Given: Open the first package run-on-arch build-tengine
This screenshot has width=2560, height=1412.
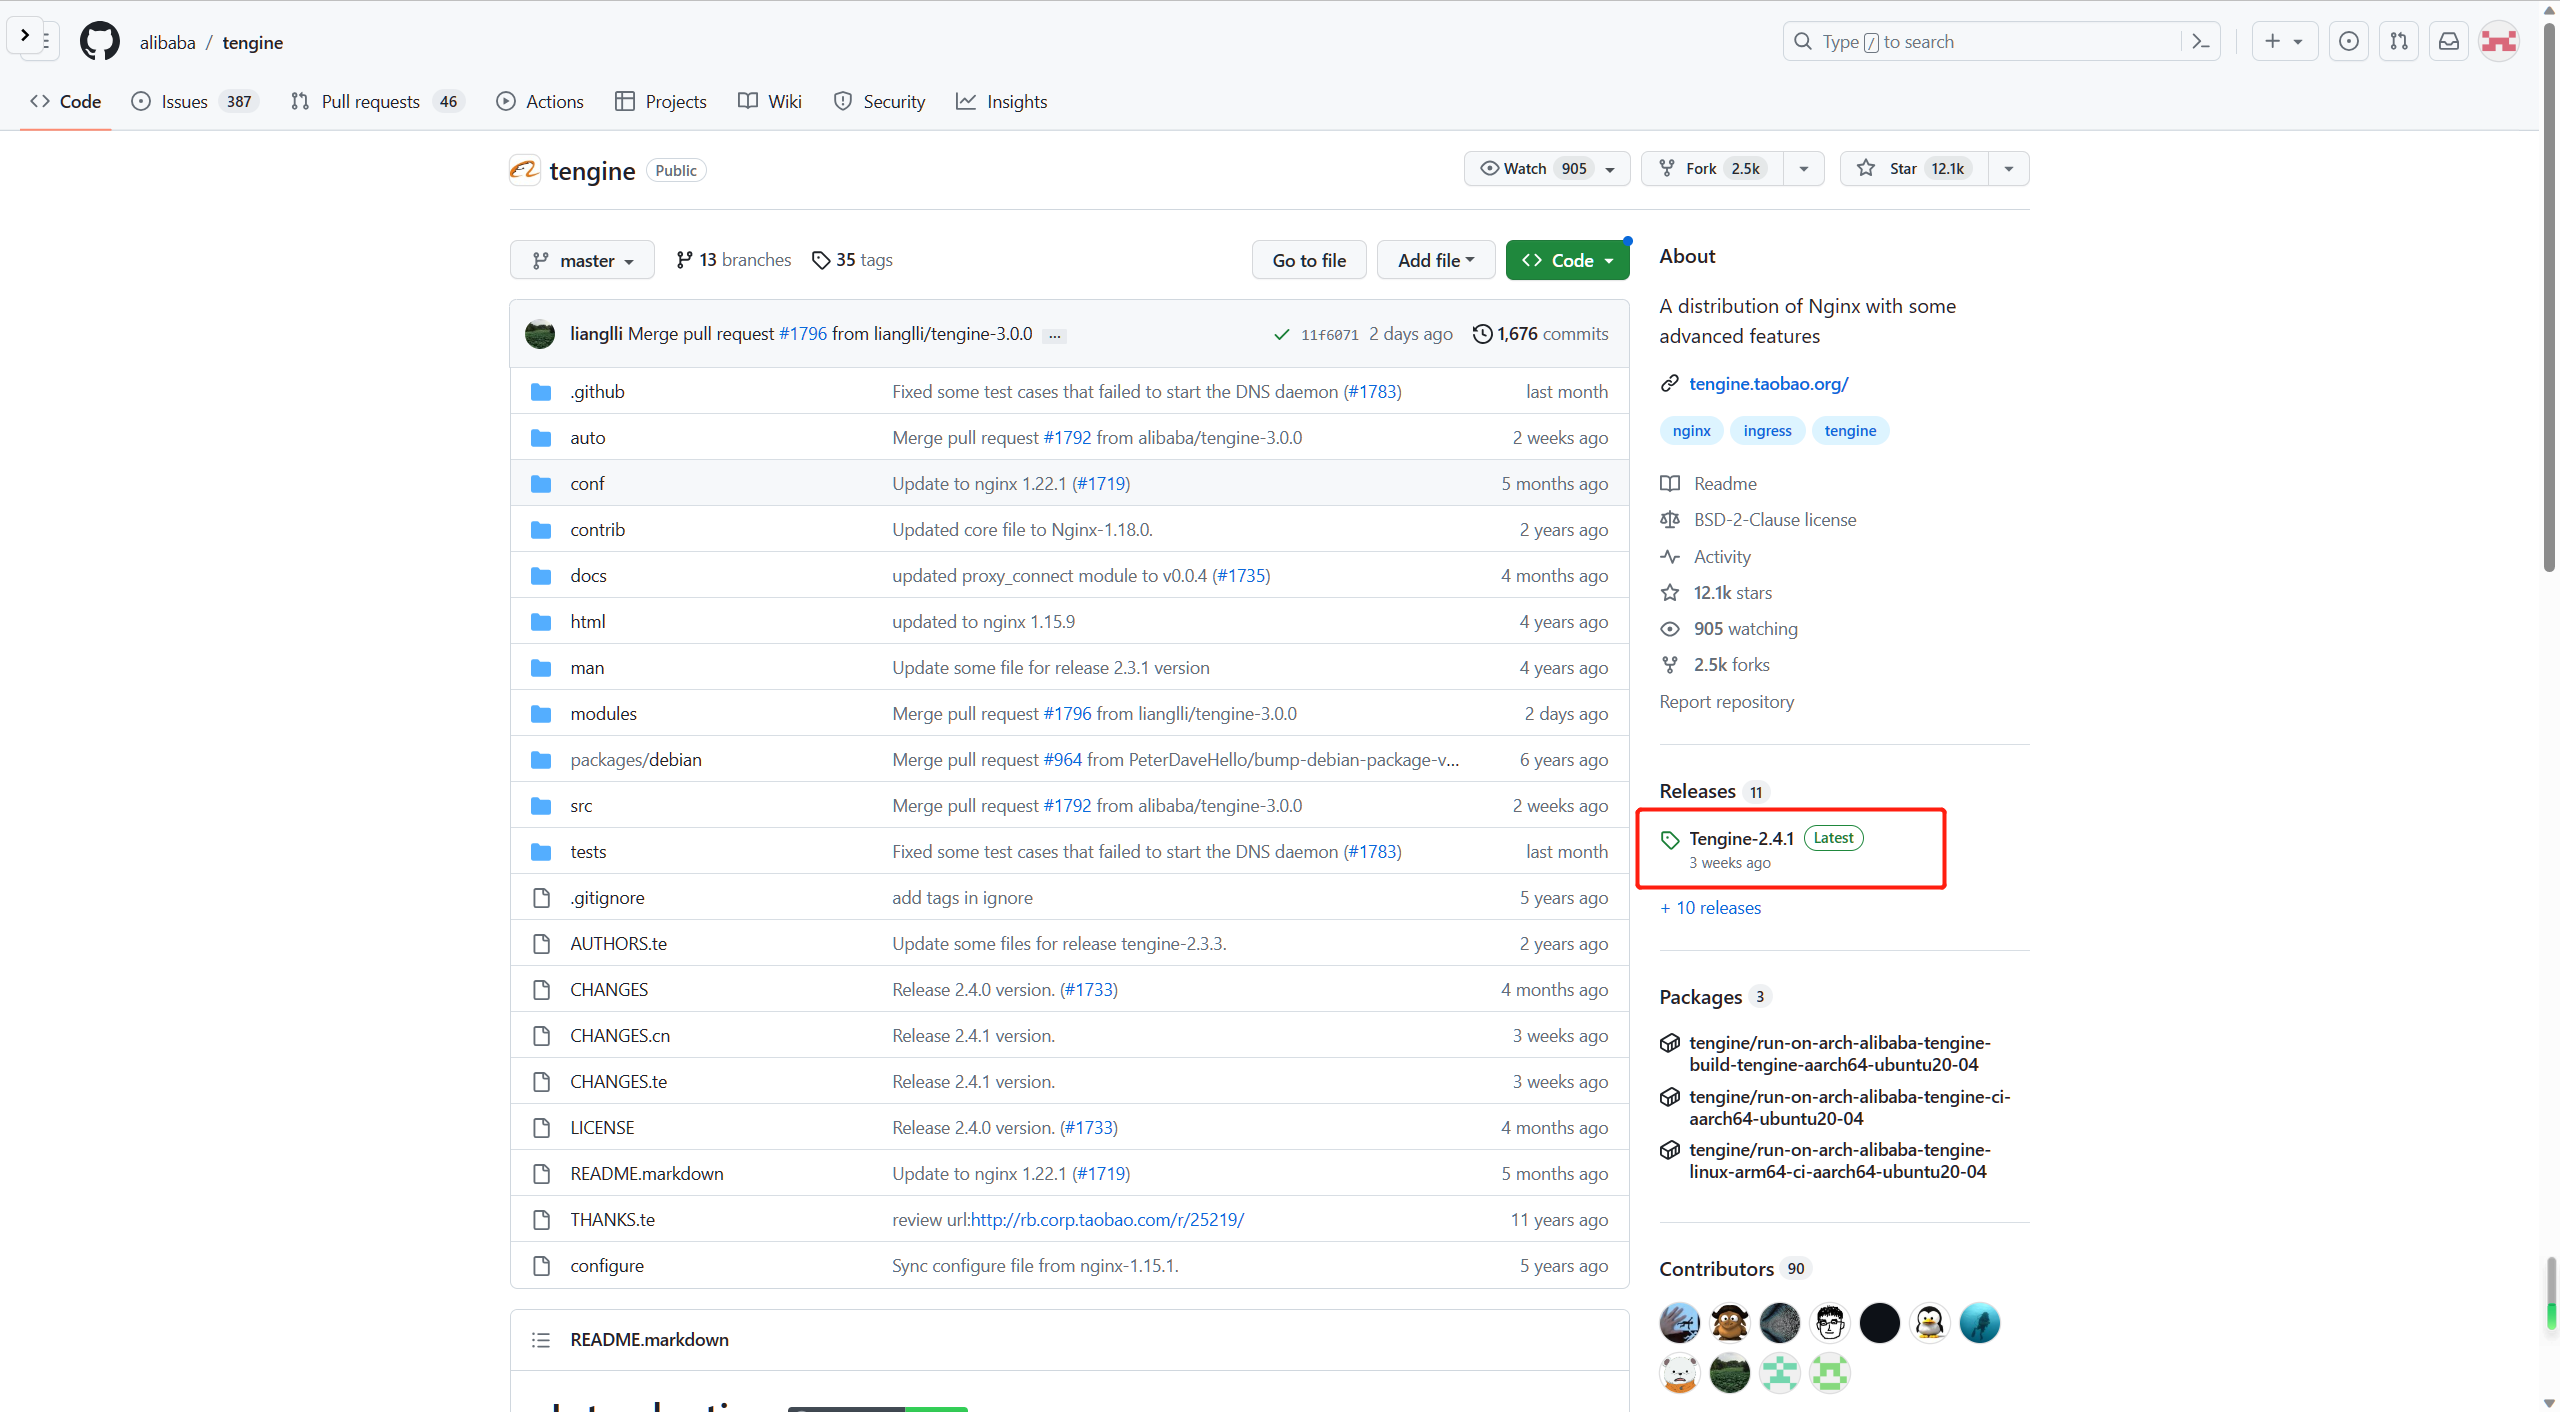Looking at the screenshot, I should click(x=1839, y=1054).
